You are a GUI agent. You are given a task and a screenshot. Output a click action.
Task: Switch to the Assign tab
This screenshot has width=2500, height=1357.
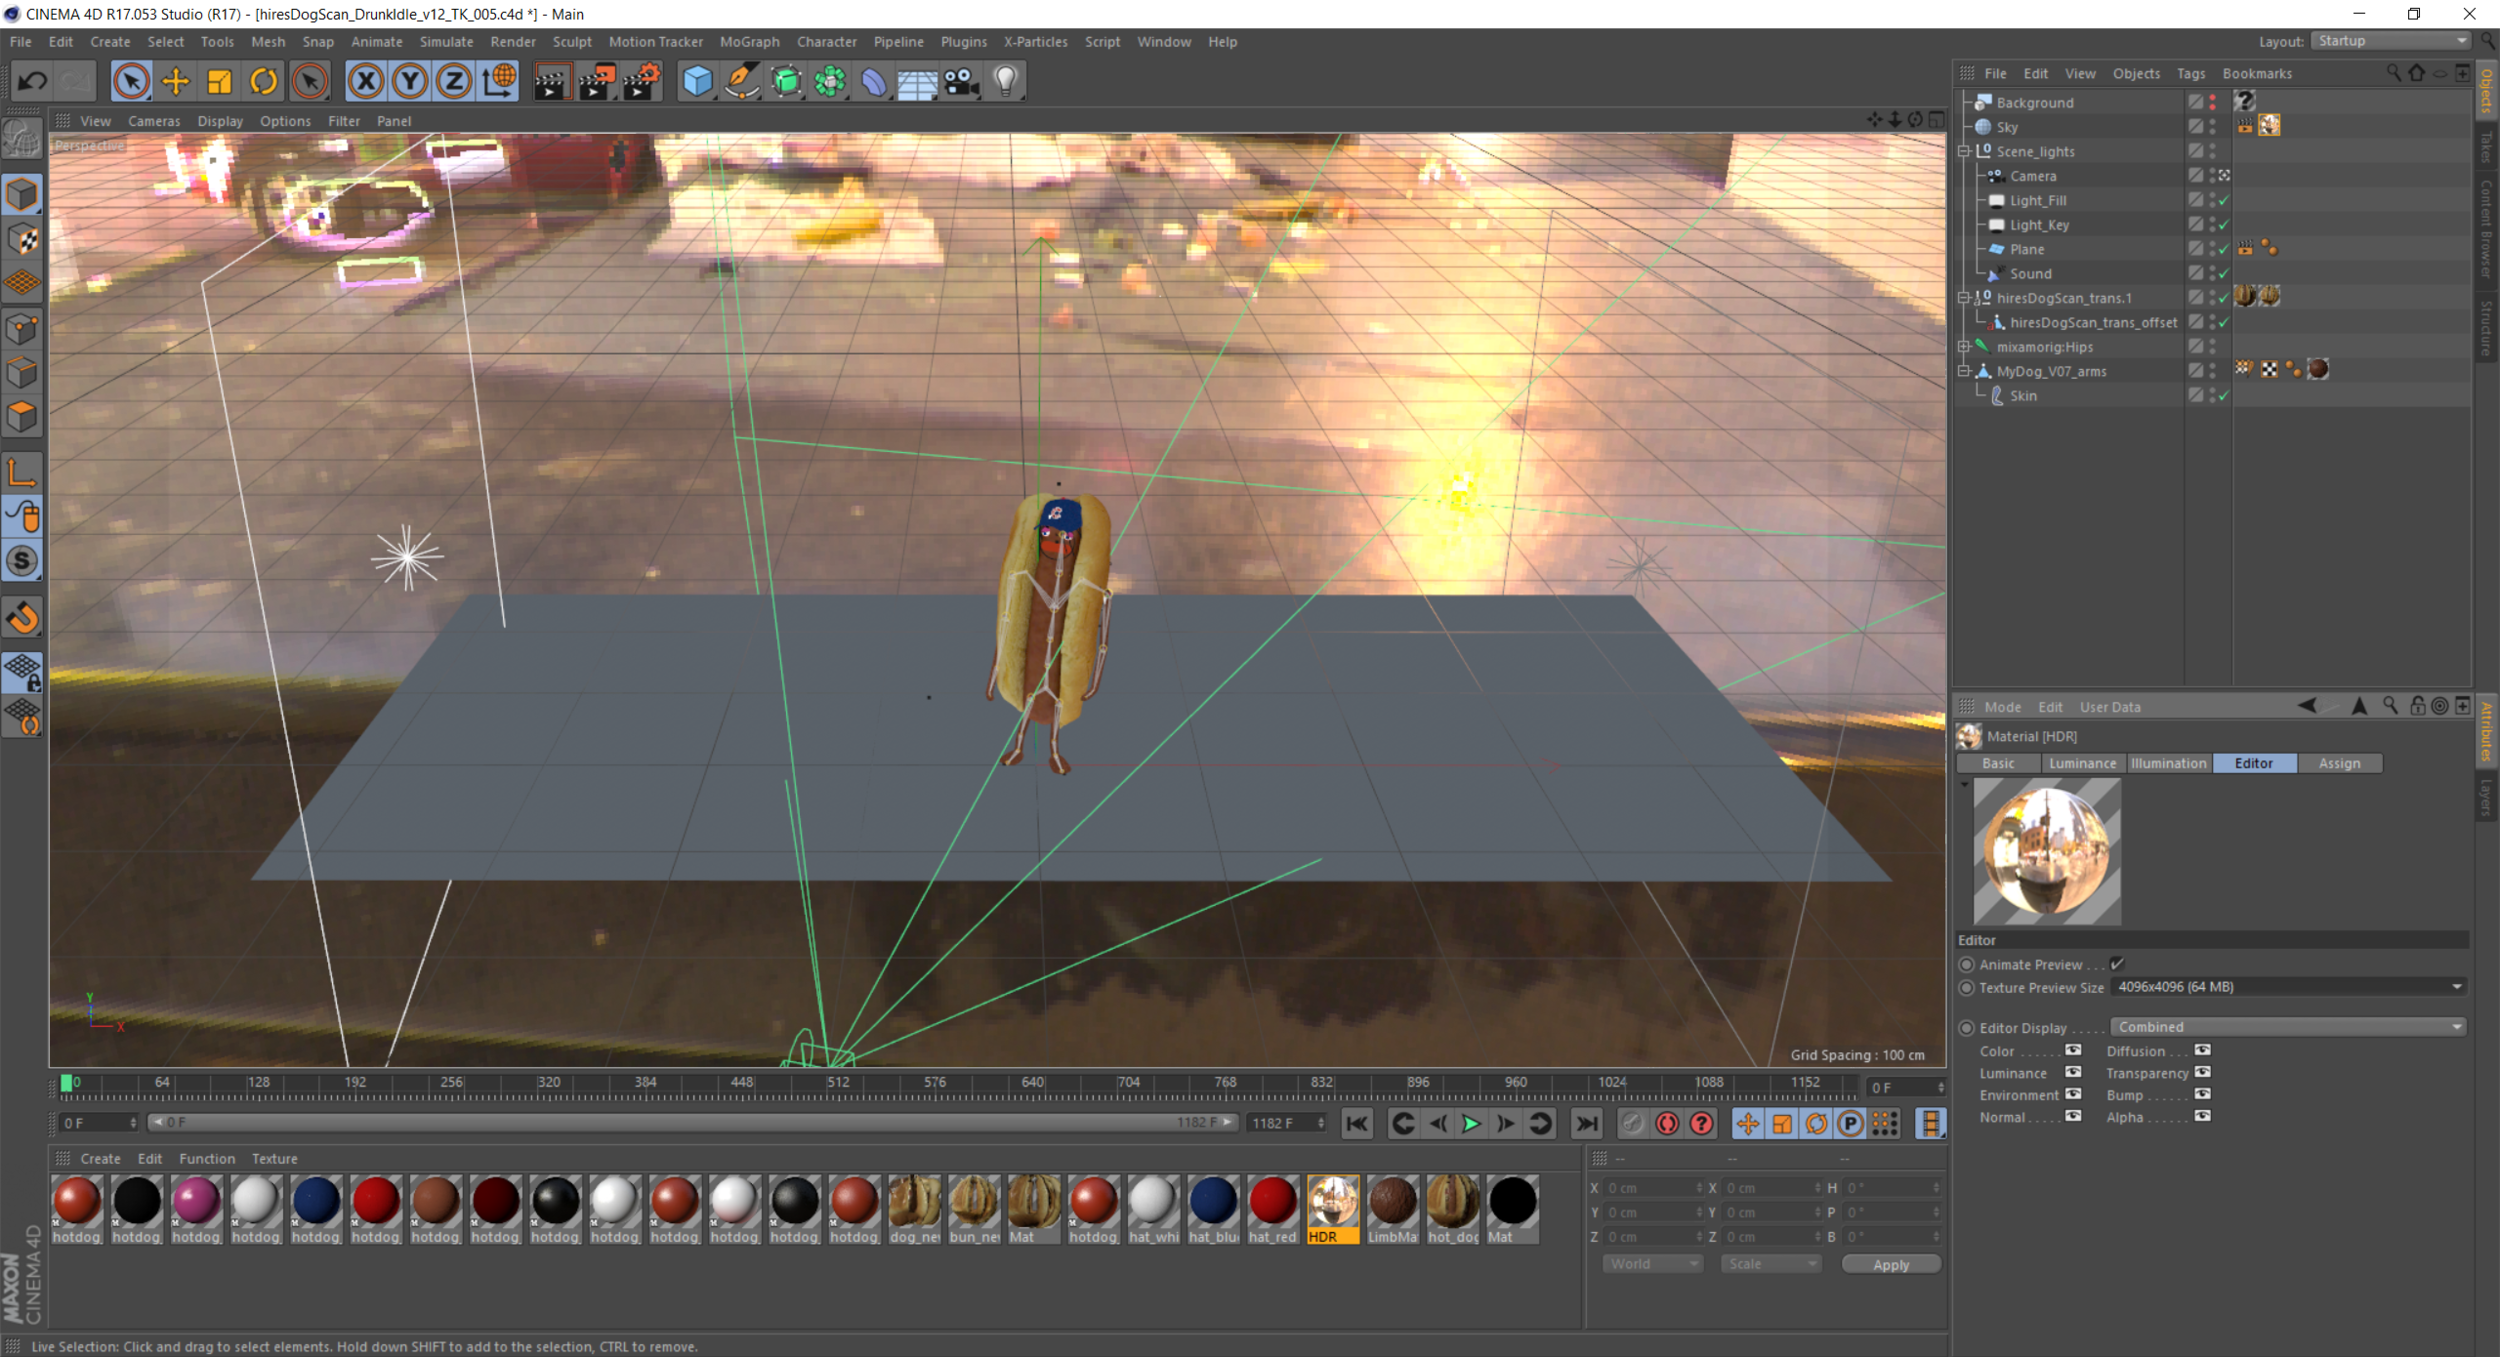point(2340,763)
